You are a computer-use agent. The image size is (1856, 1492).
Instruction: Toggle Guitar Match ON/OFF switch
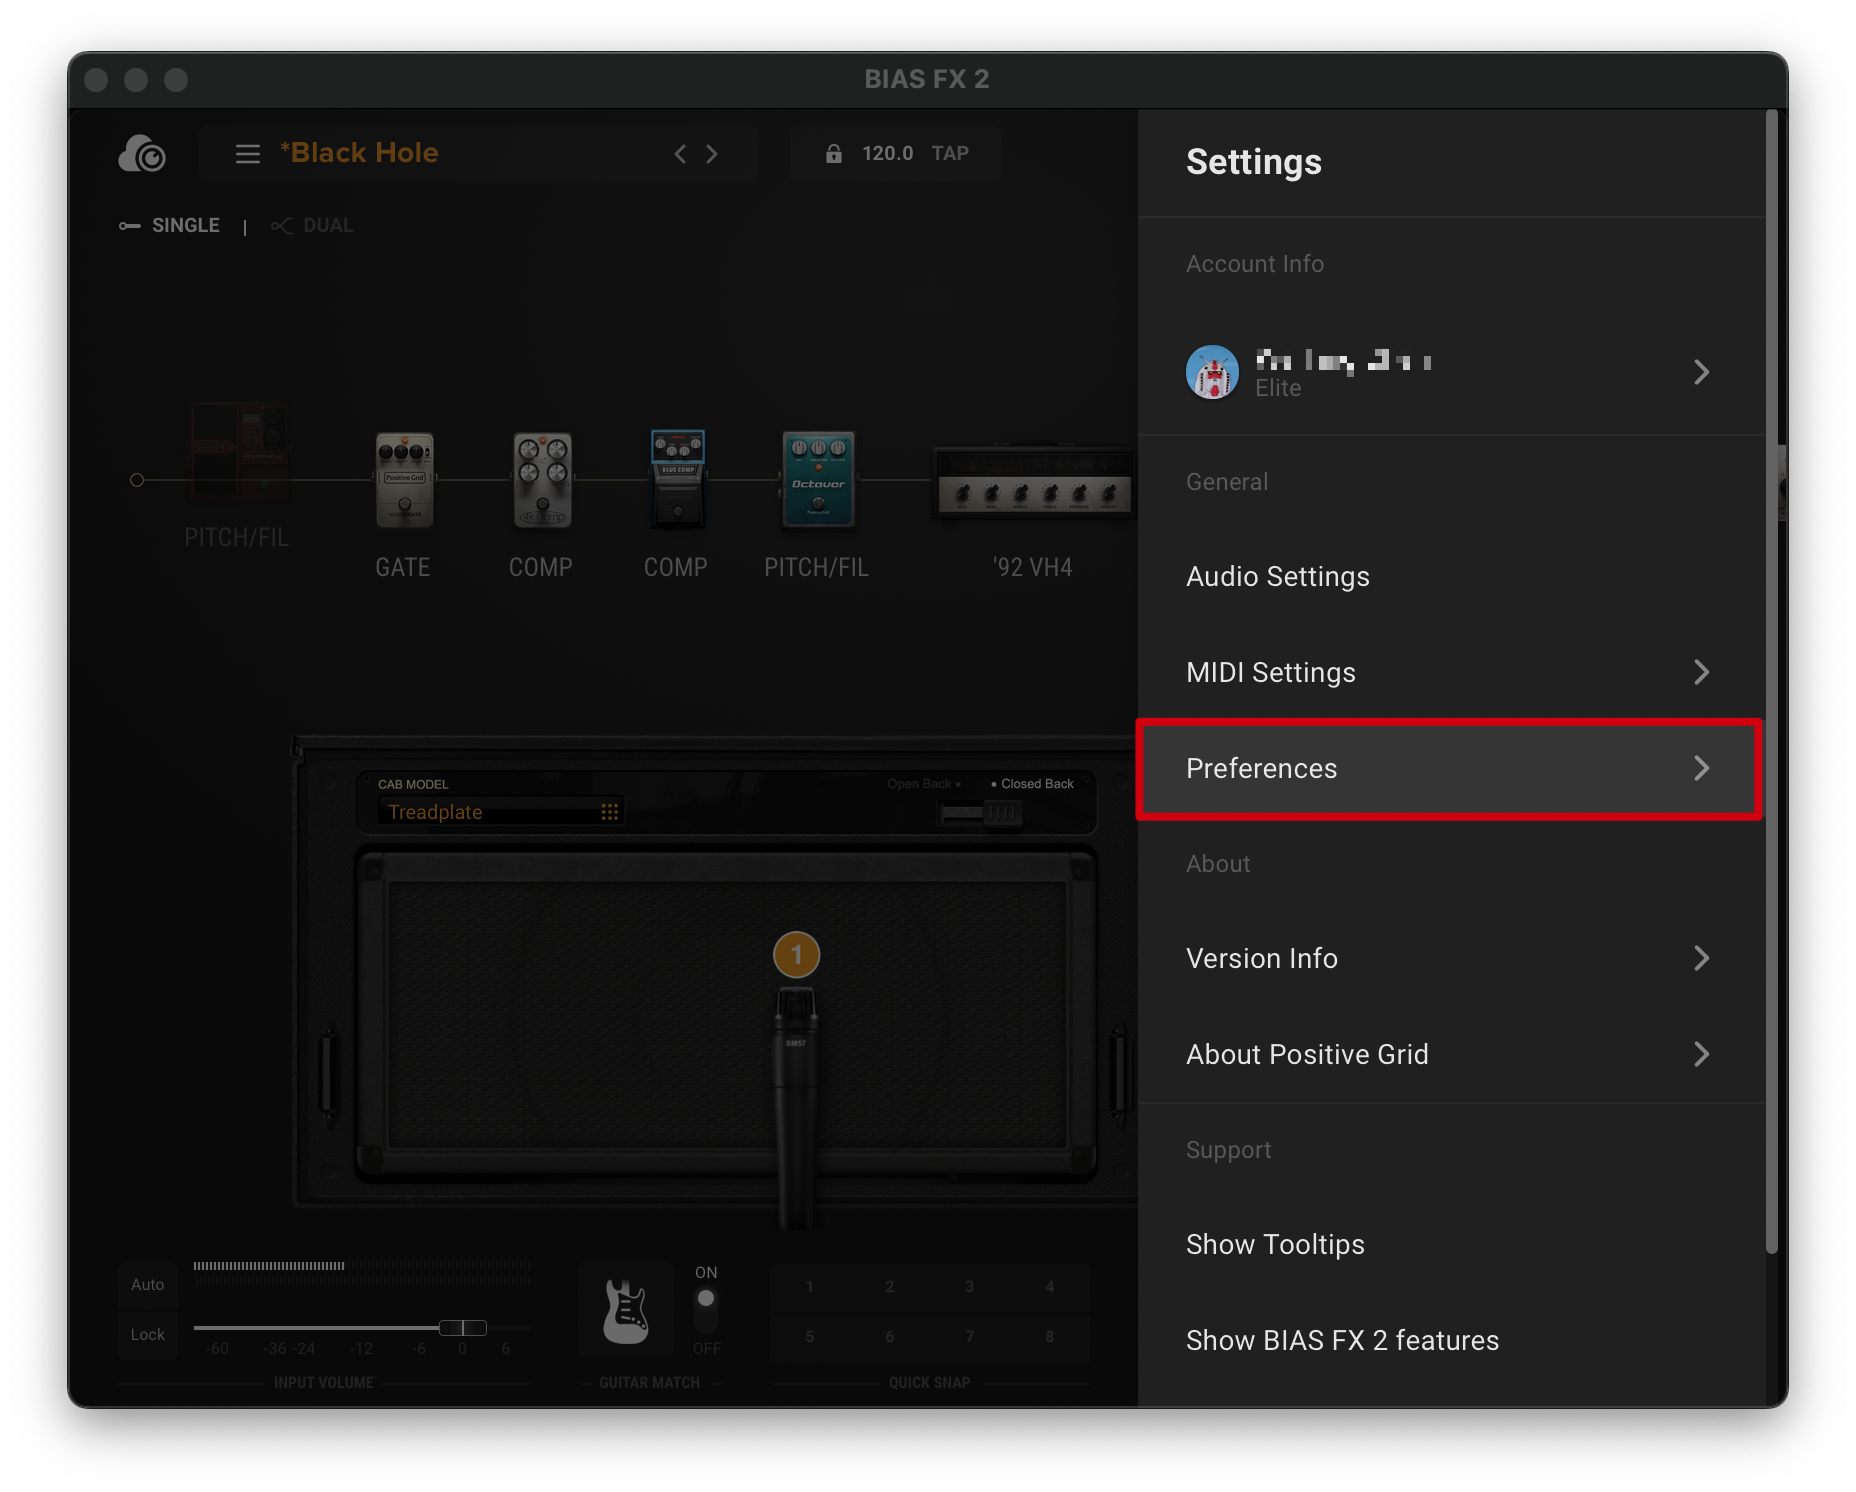(706, 1310)
